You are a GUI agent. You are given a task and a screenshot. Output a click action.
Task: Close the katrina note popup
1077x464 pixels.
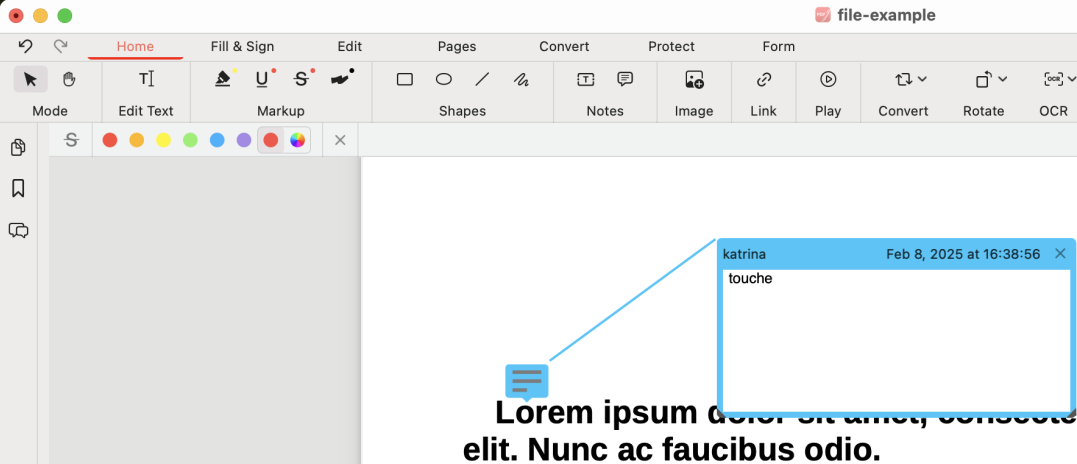[1060, 254]
